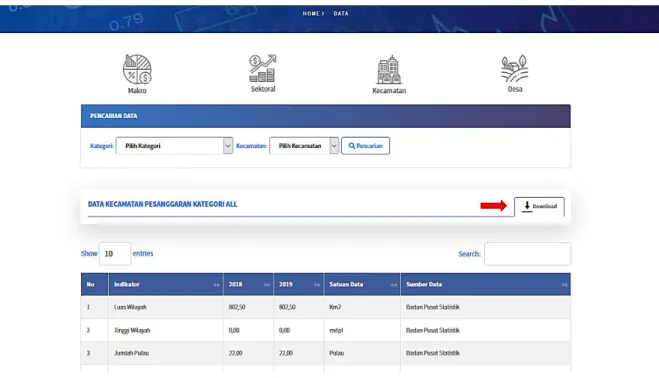Expand the Pilih Kecamatan dropdown

(x=304, y=146)
